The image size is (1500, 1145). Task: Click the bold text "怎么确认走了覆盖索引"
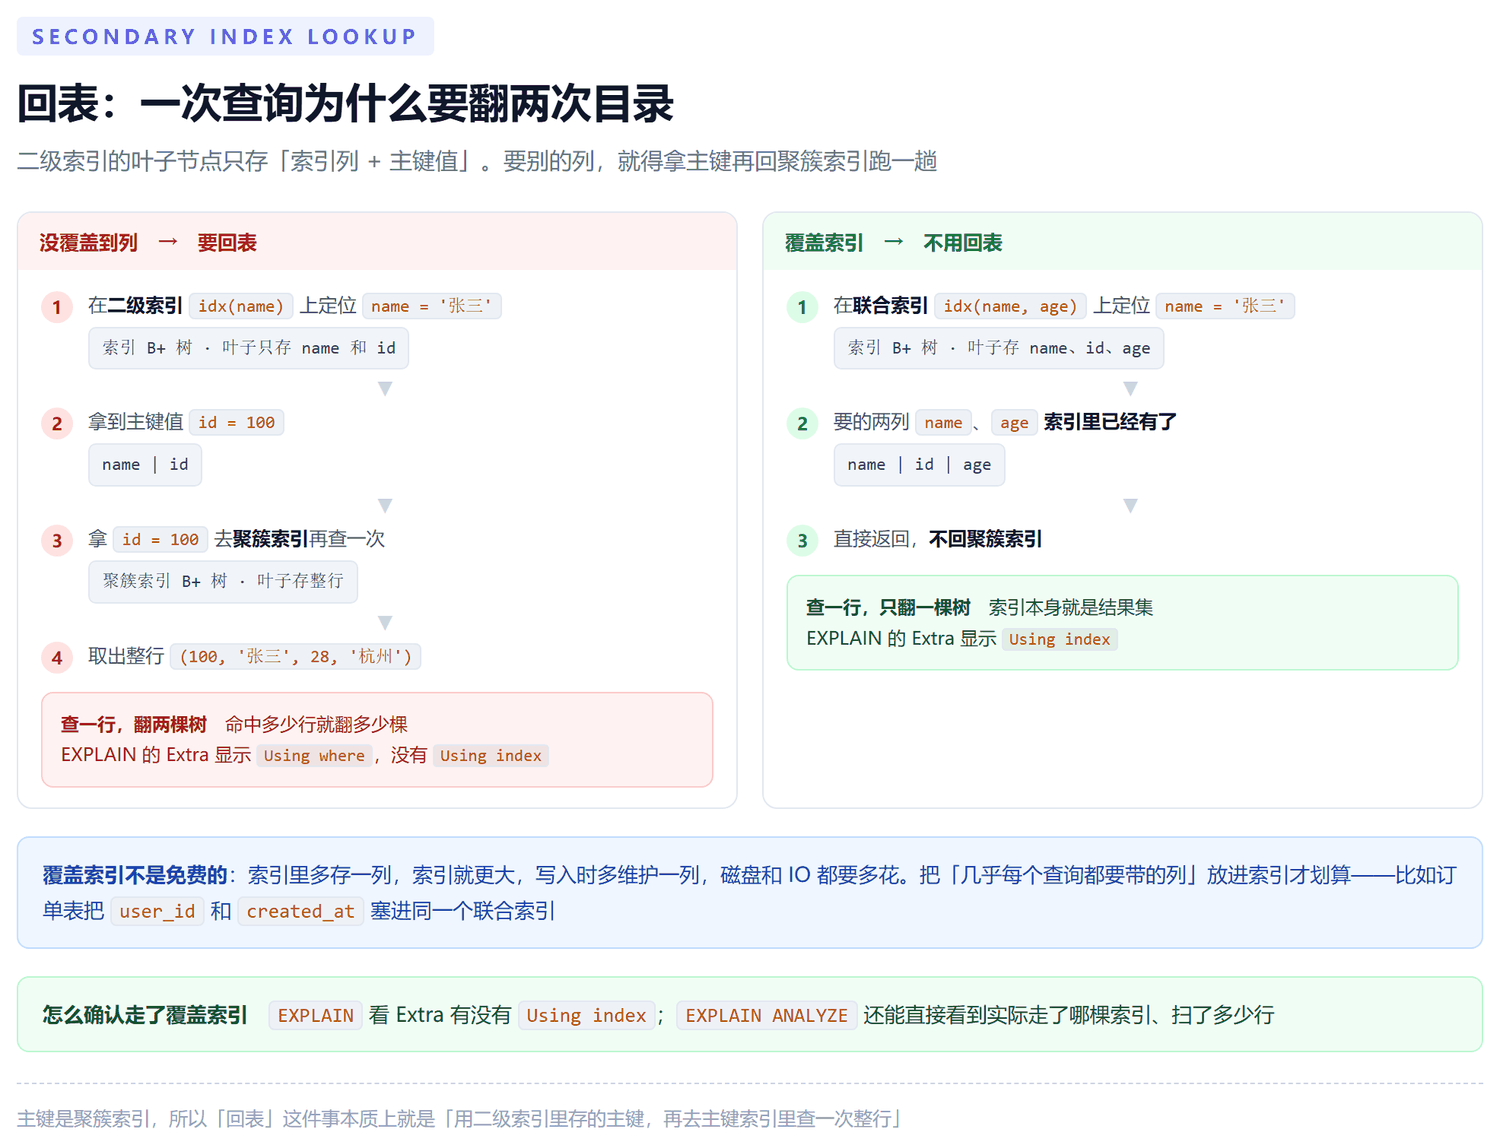[x=145, y=1015]
